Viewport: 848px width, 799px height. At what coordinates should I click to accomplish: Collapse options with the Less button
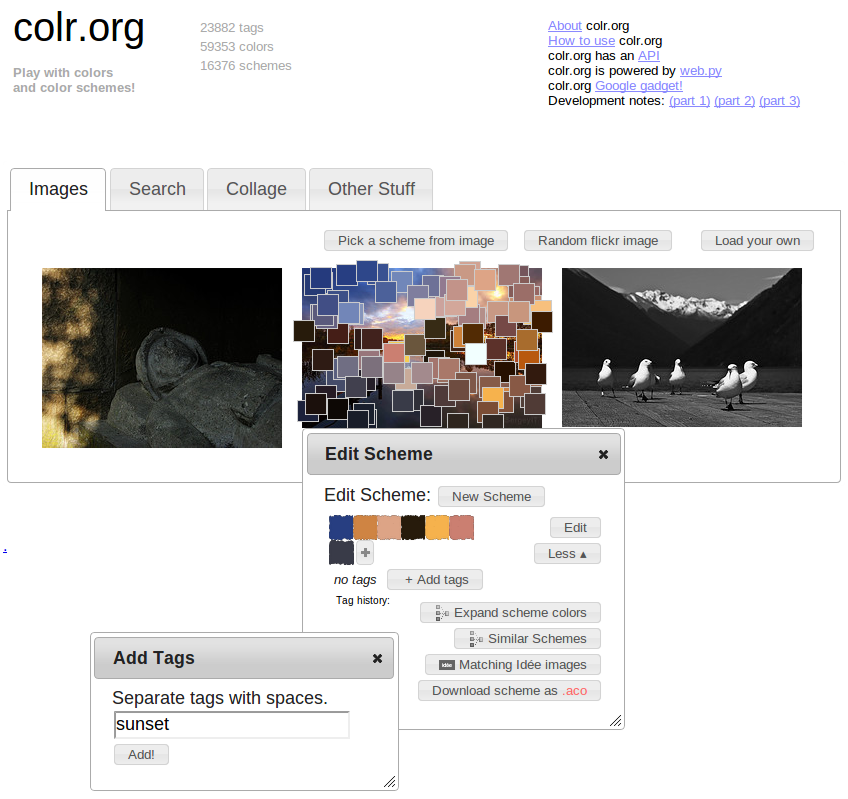567,553
